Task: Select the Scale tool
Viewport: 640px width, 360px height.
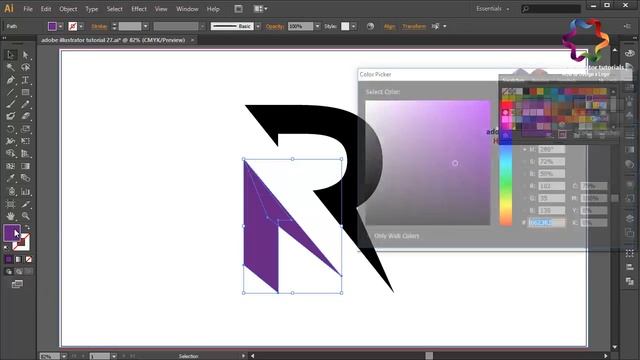Action: pyautogui.click(x=25, y=129)
